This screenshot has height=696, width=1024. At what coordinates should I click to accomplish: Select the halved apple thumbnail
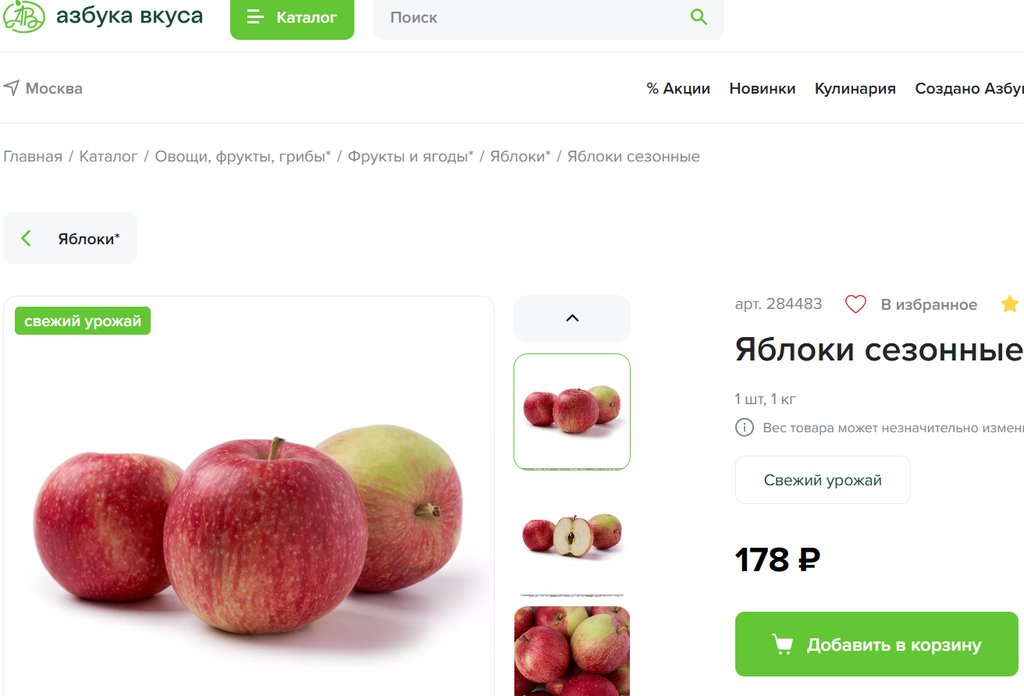coord(572,535)
